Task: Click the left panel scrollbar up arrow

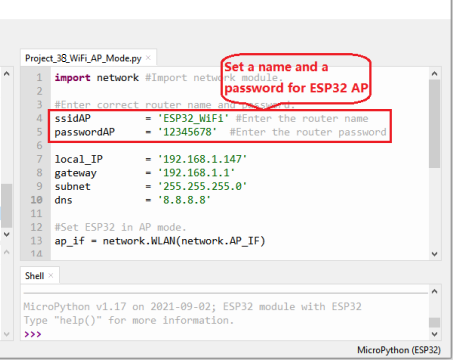Action: pos(6,73)
